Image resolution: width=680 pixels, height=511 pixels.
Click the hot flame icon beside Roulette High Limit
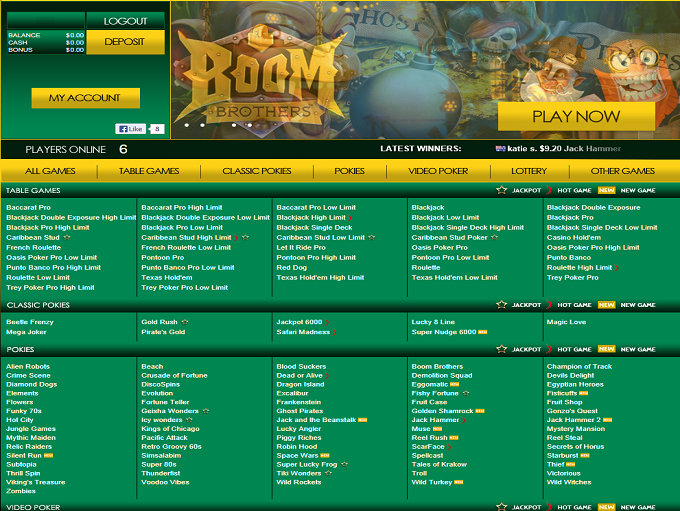pyautogui.click(x=616, y=268)
